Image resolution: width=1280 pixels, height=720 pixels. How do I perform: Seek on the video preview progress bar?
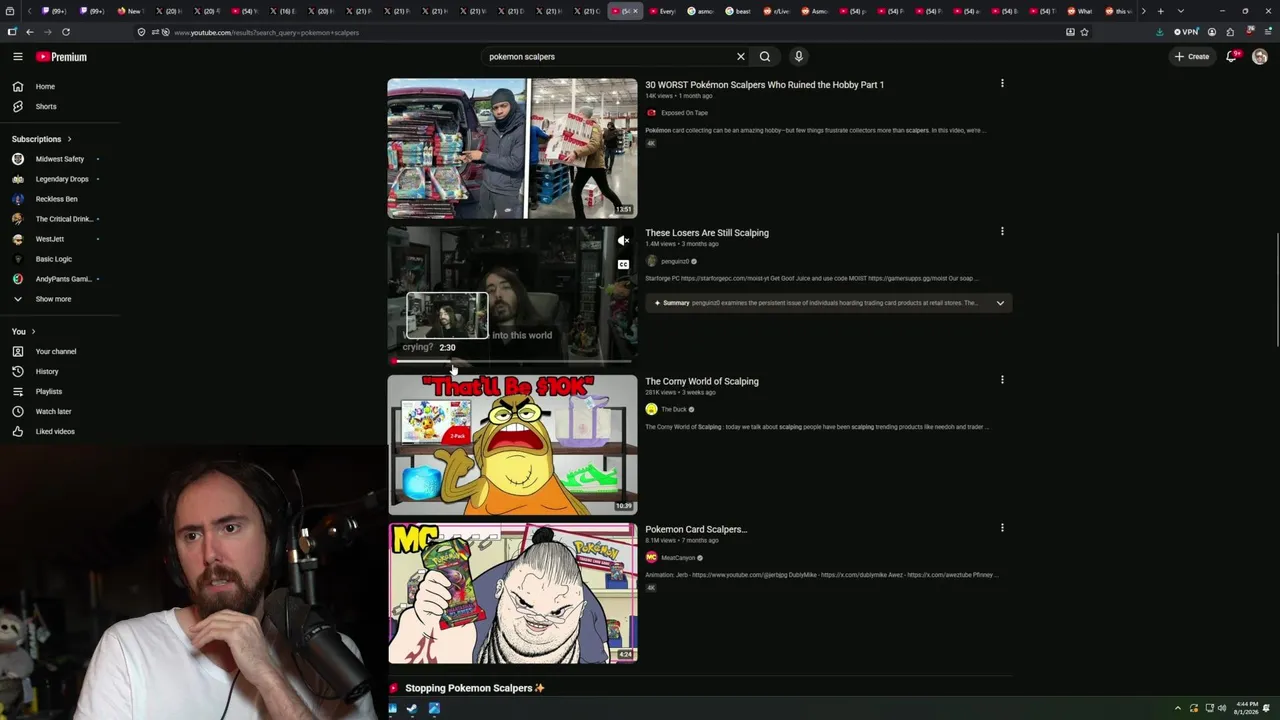point(512,361)
